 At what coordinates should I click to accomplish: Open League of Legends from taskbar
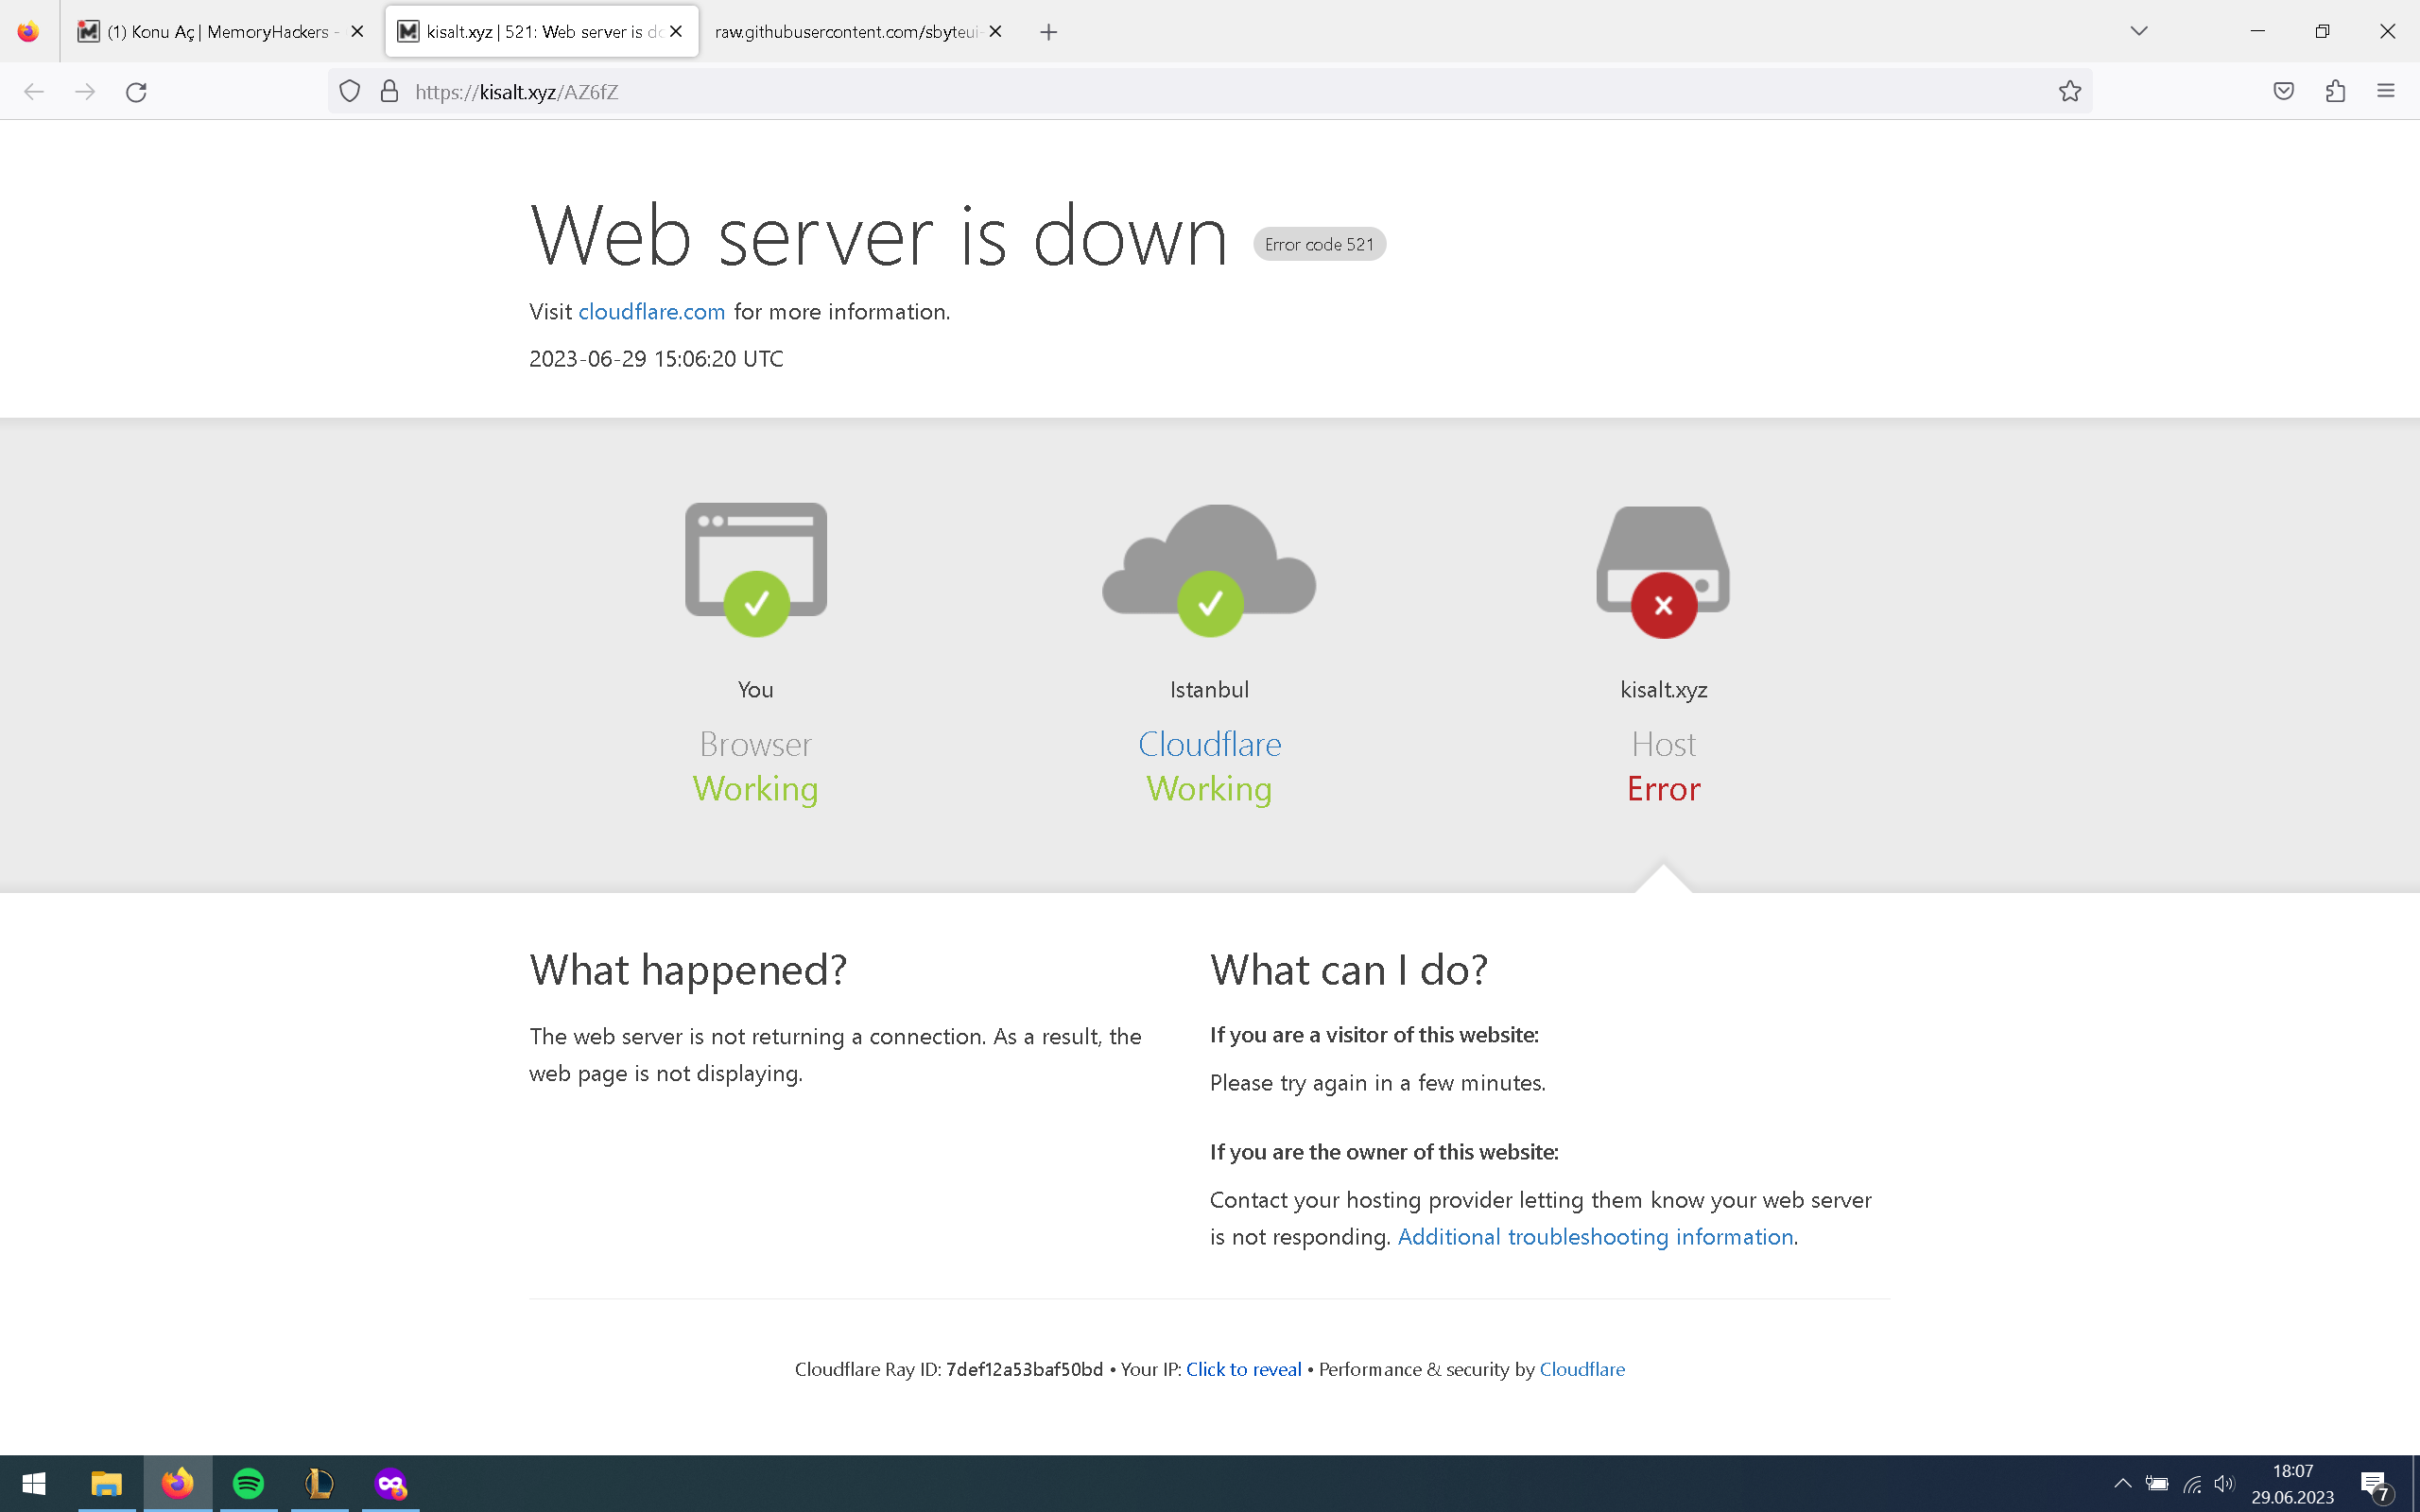coord(319,1483)
